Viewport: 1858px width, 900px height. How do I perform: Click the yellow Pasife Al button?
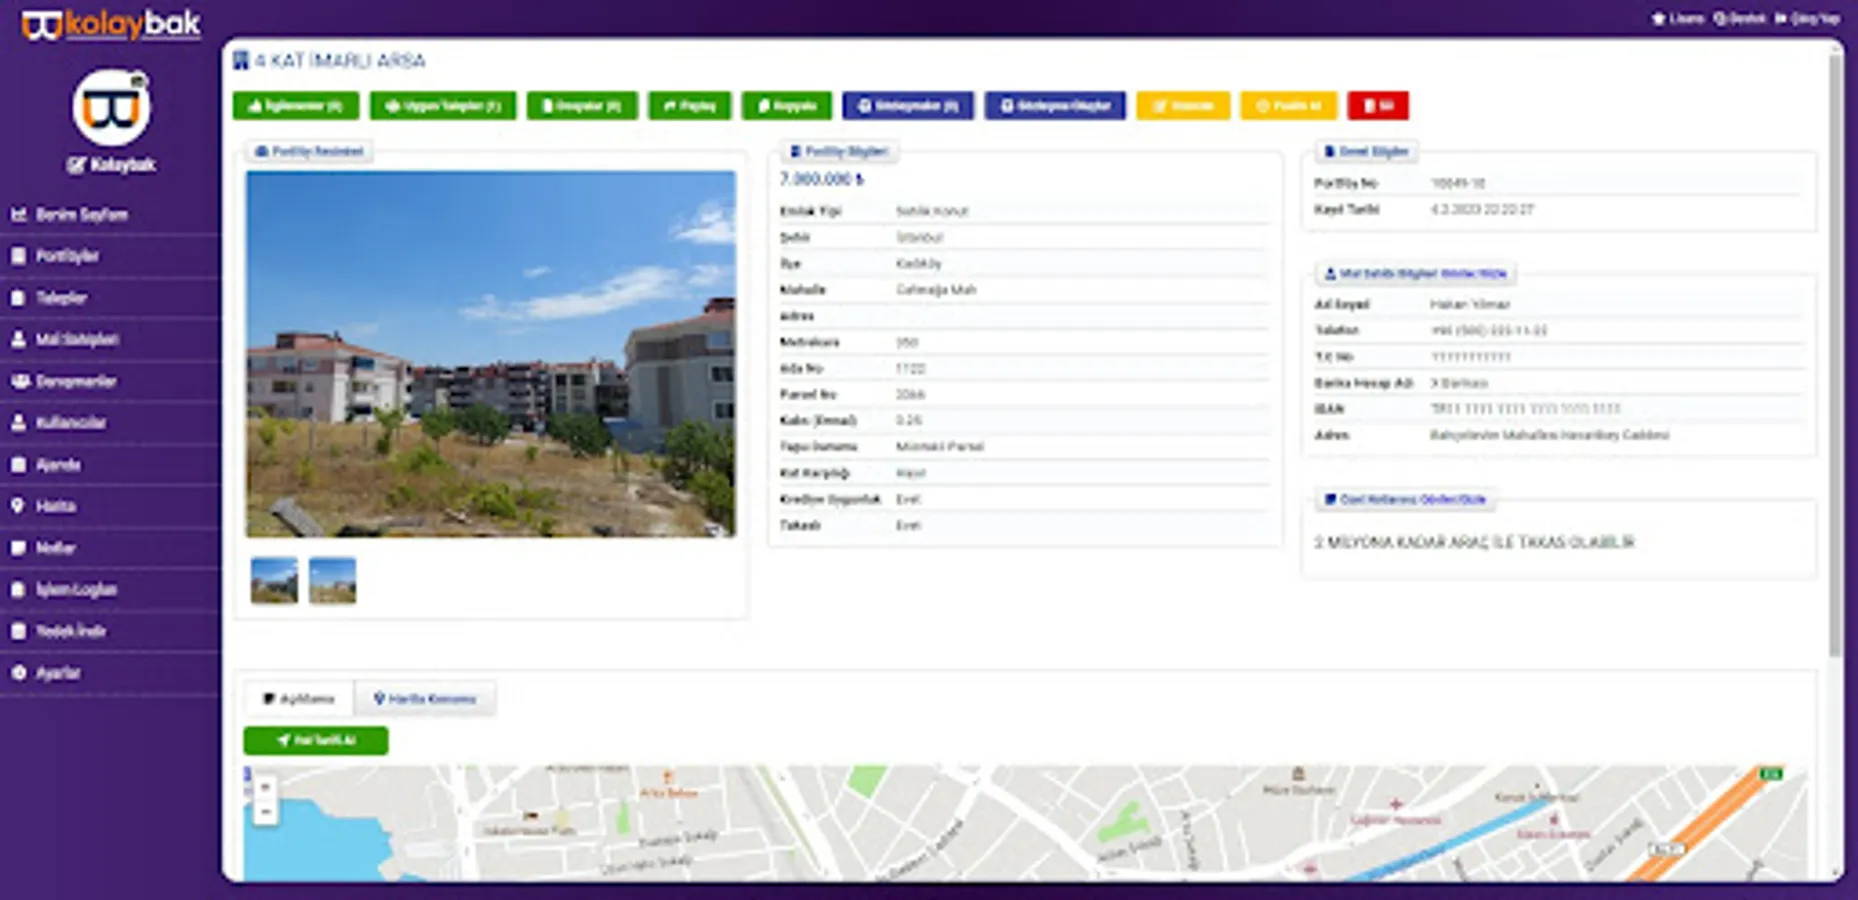coord(1289,105)
